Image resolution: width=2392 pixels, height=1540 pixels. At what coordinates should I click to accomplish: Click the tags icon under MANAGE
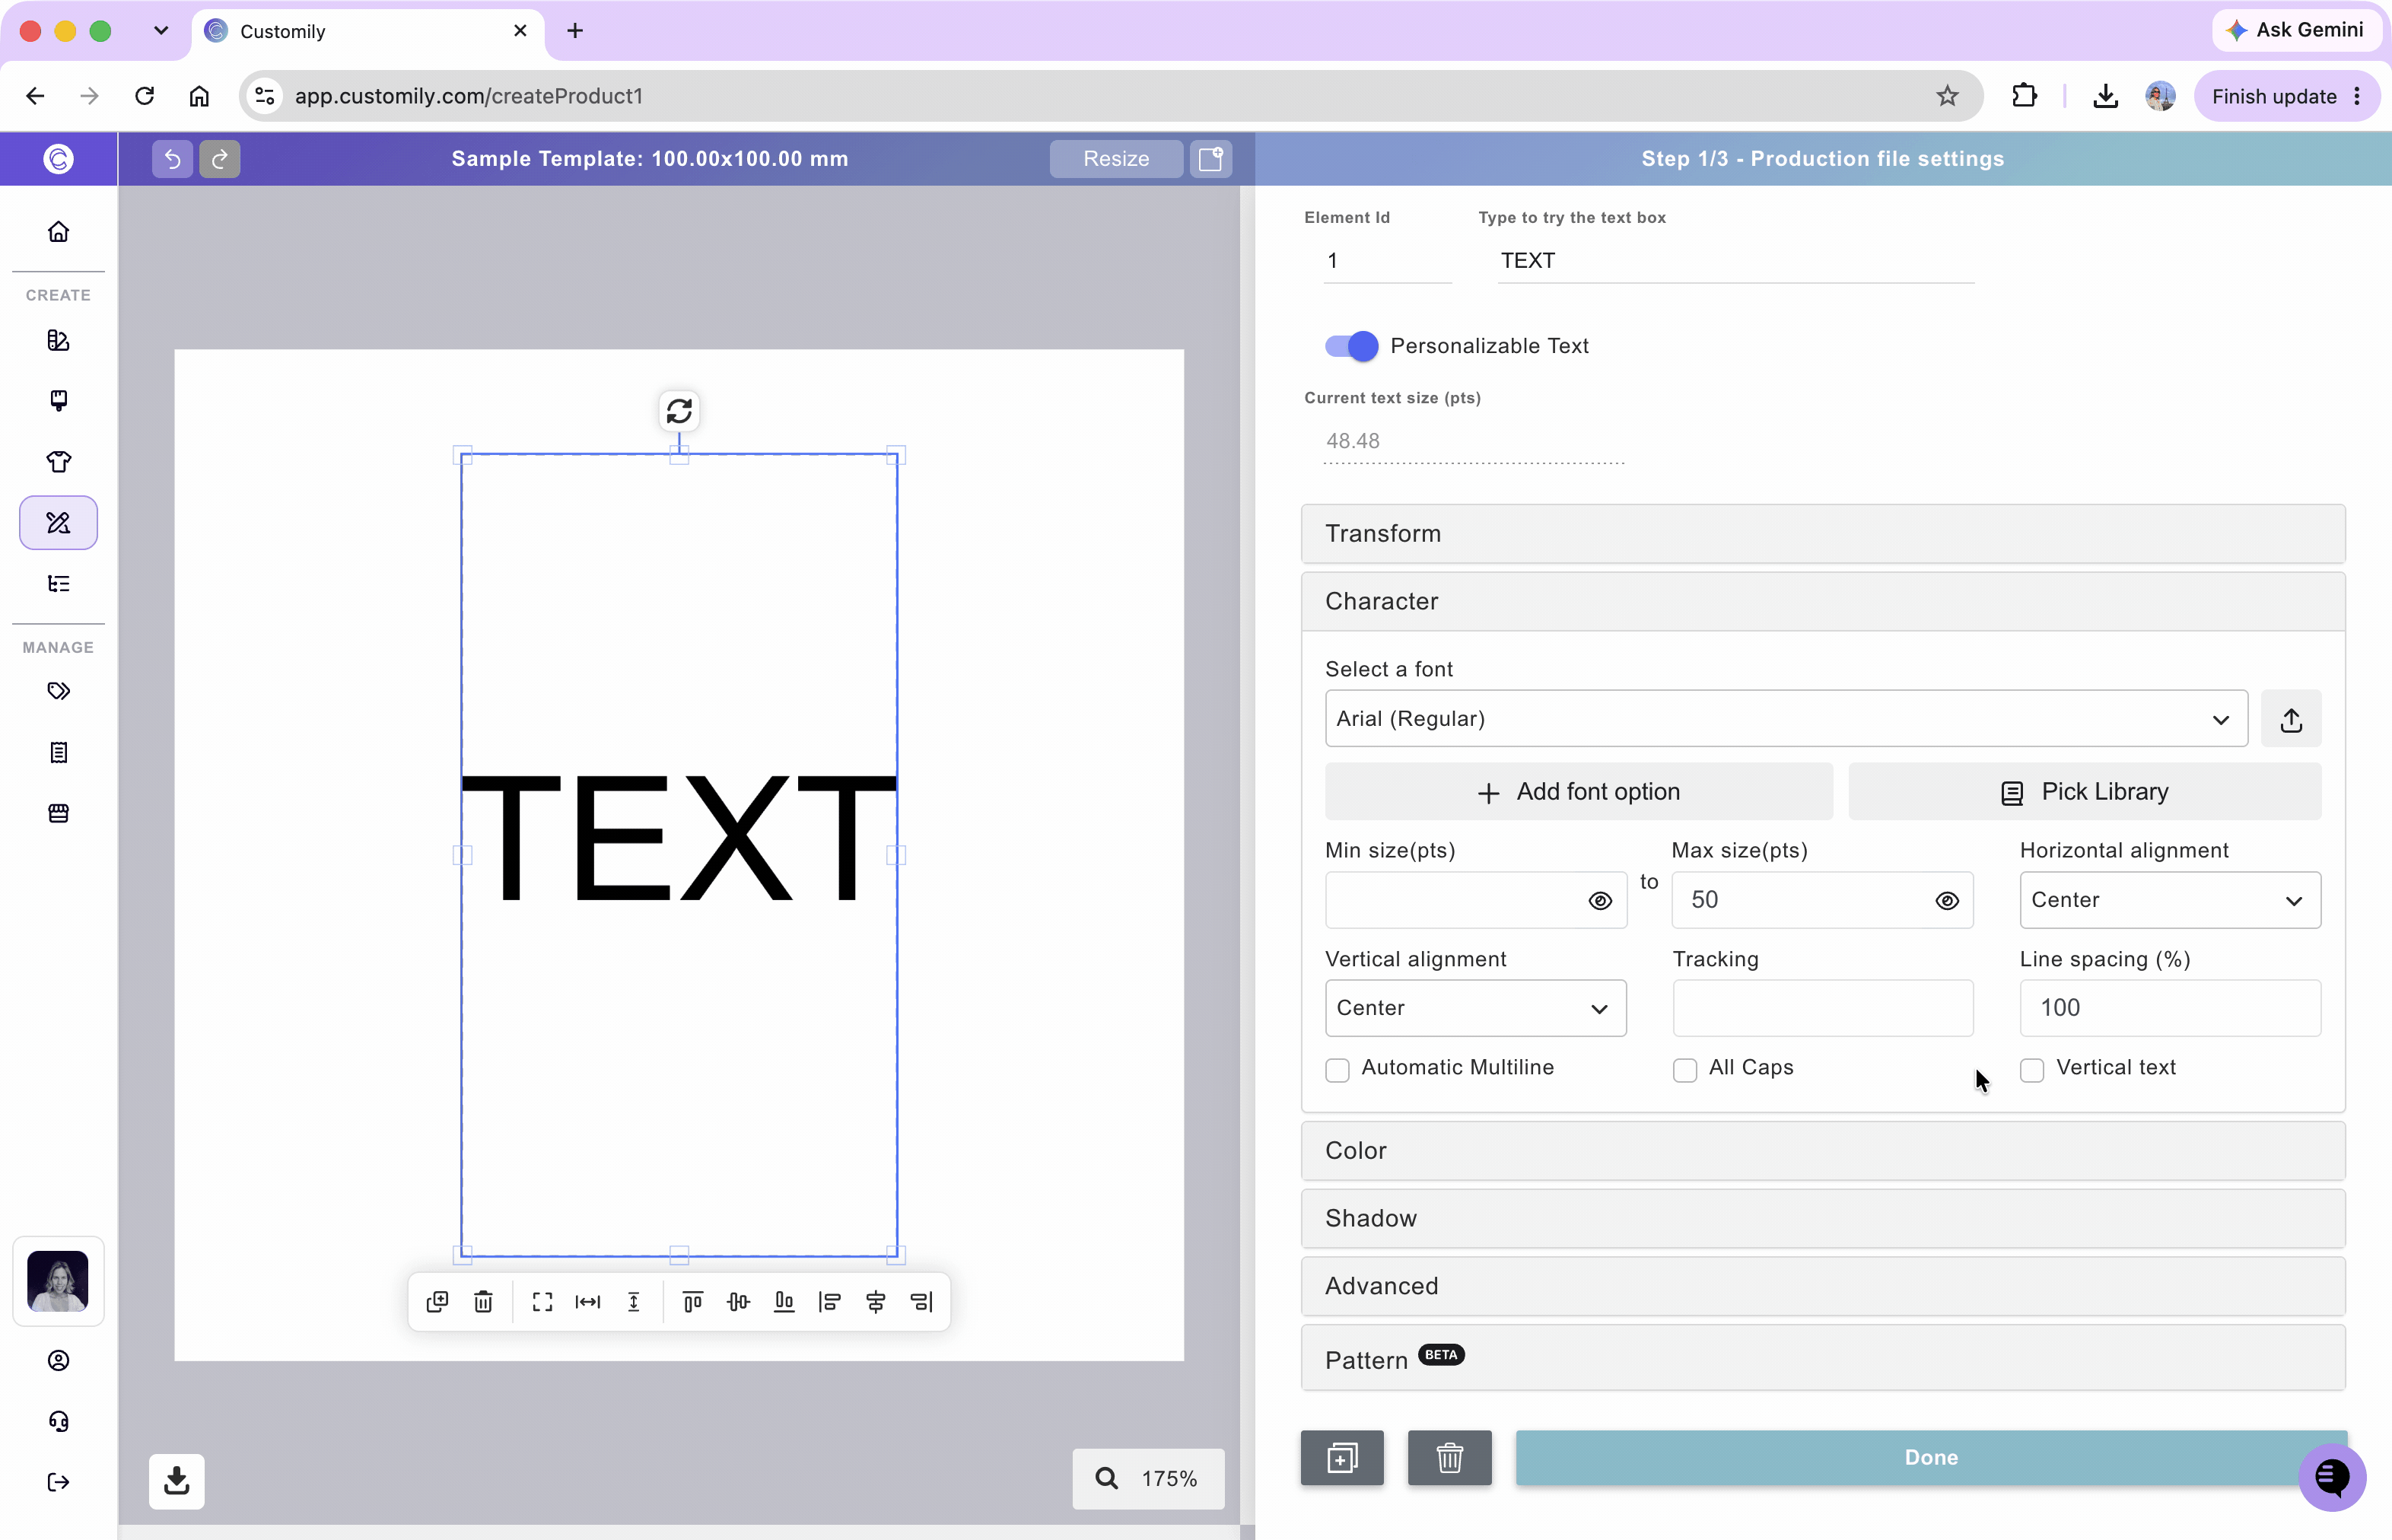pyautogui.click(x=59, y=691)
